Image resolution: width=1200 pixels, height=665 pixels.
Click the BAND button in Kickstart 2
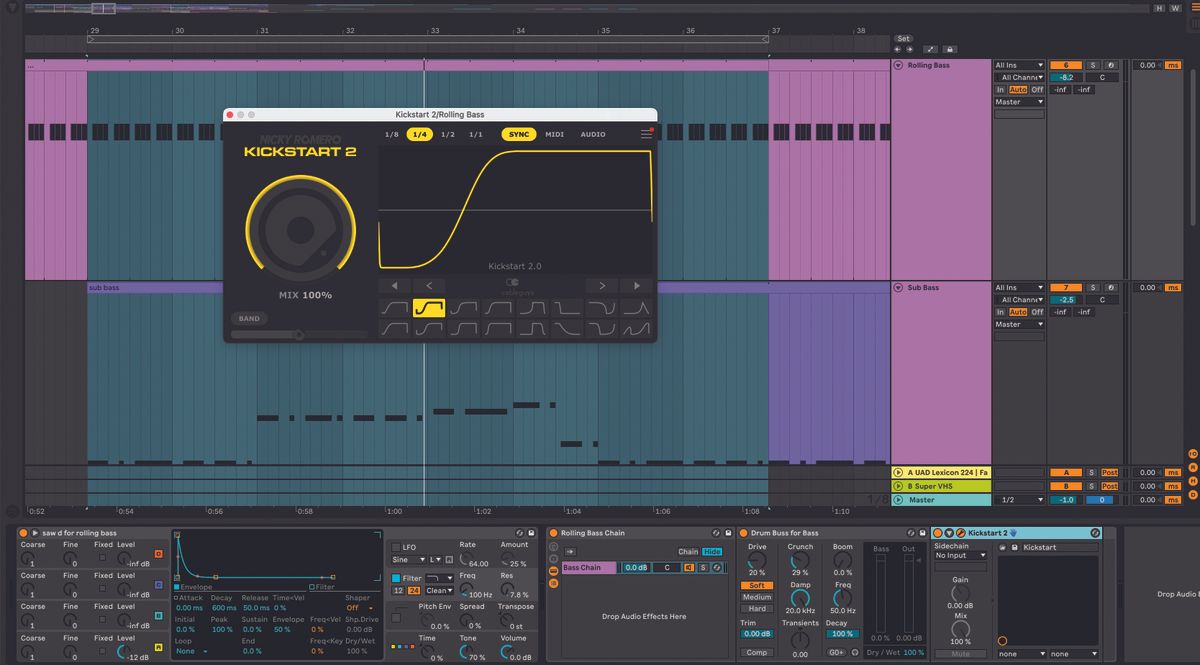coord(249,318)
